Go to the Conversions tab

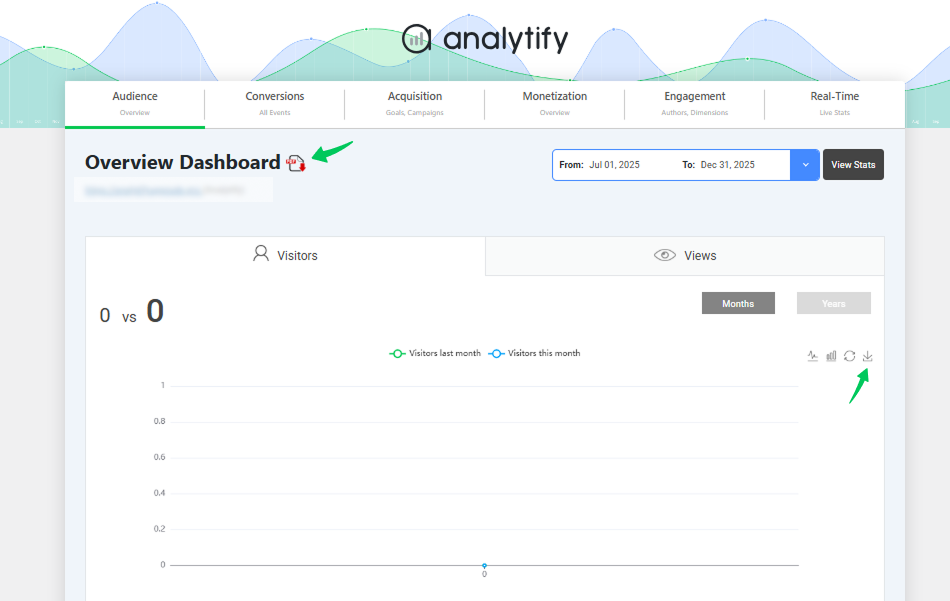click(275, 103)
